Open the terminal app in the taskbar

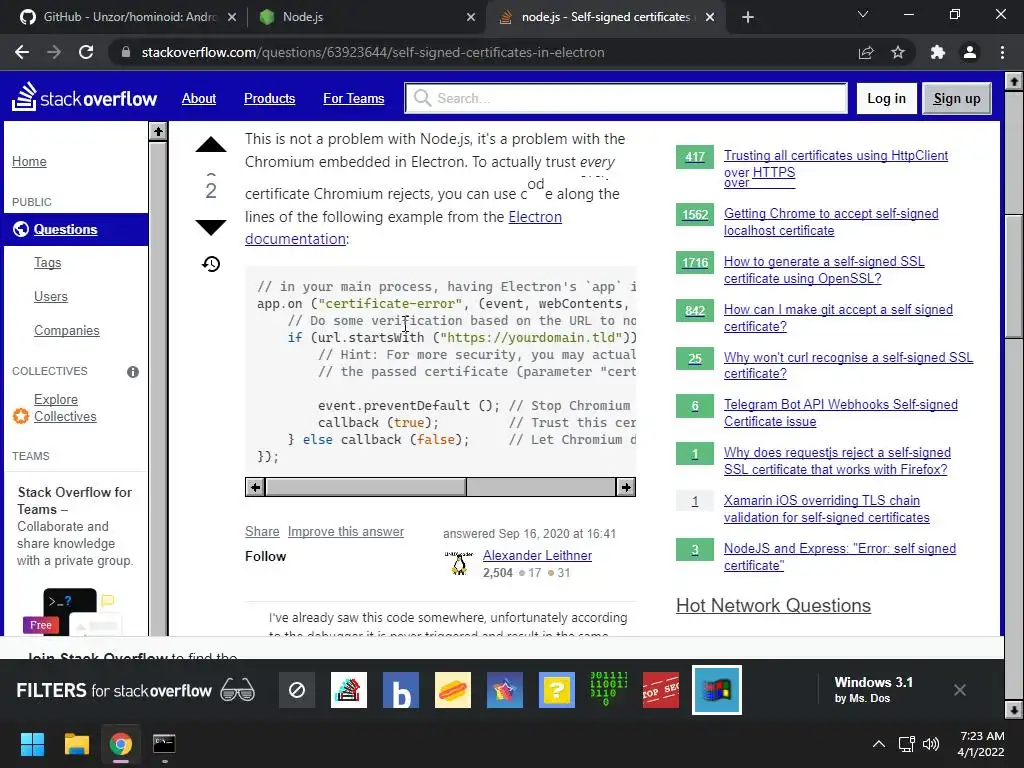click(x=164, y=744)
